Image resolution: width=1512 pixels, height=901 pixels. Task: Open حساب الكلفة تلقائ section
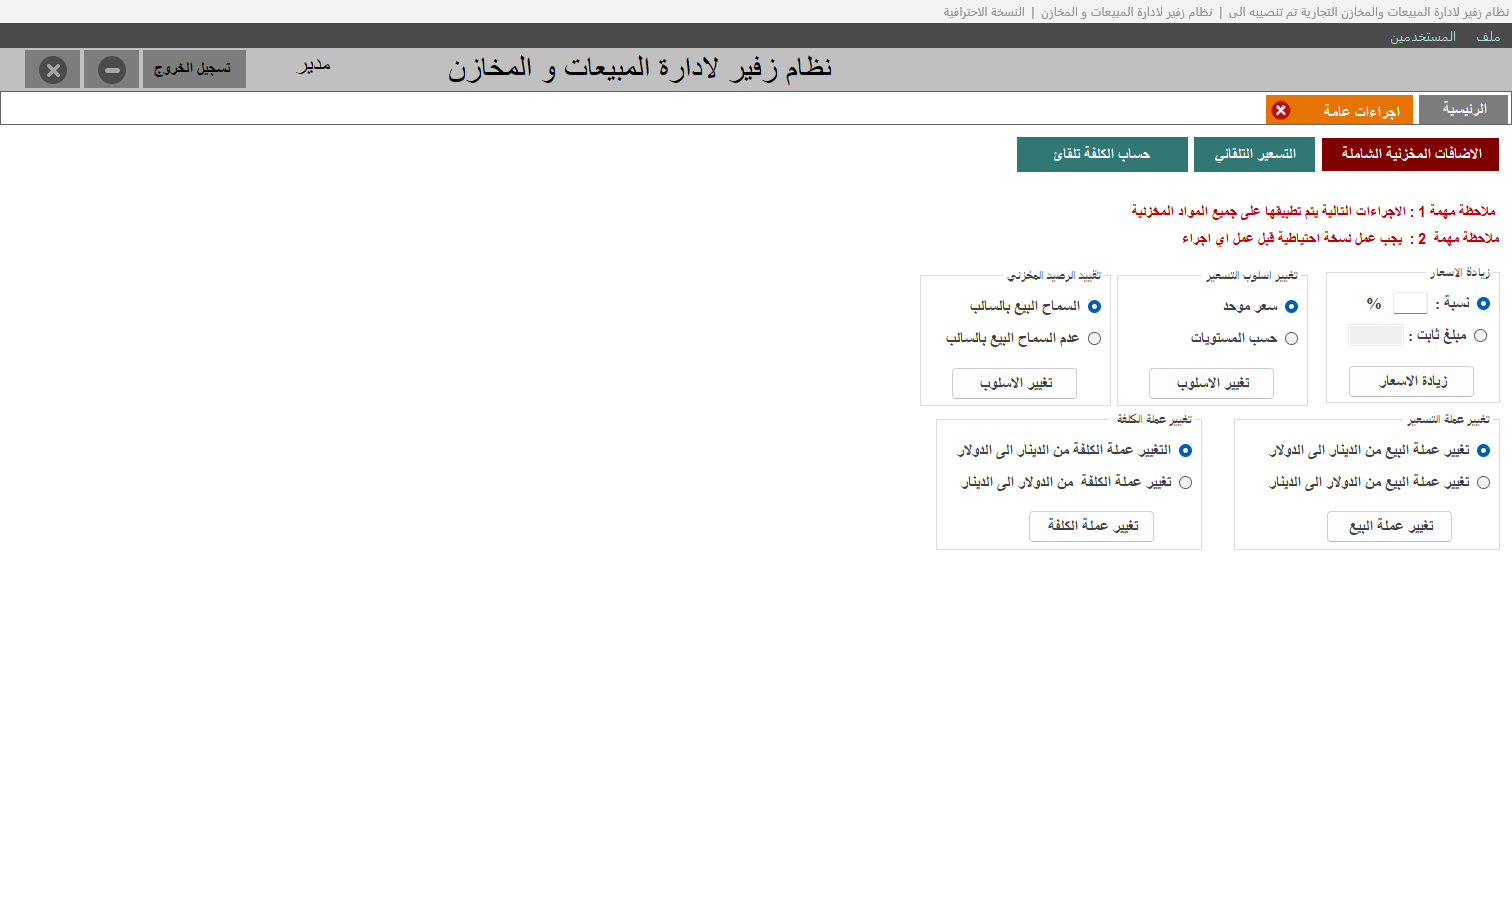pyautogui.click(x=1102, y=154)
